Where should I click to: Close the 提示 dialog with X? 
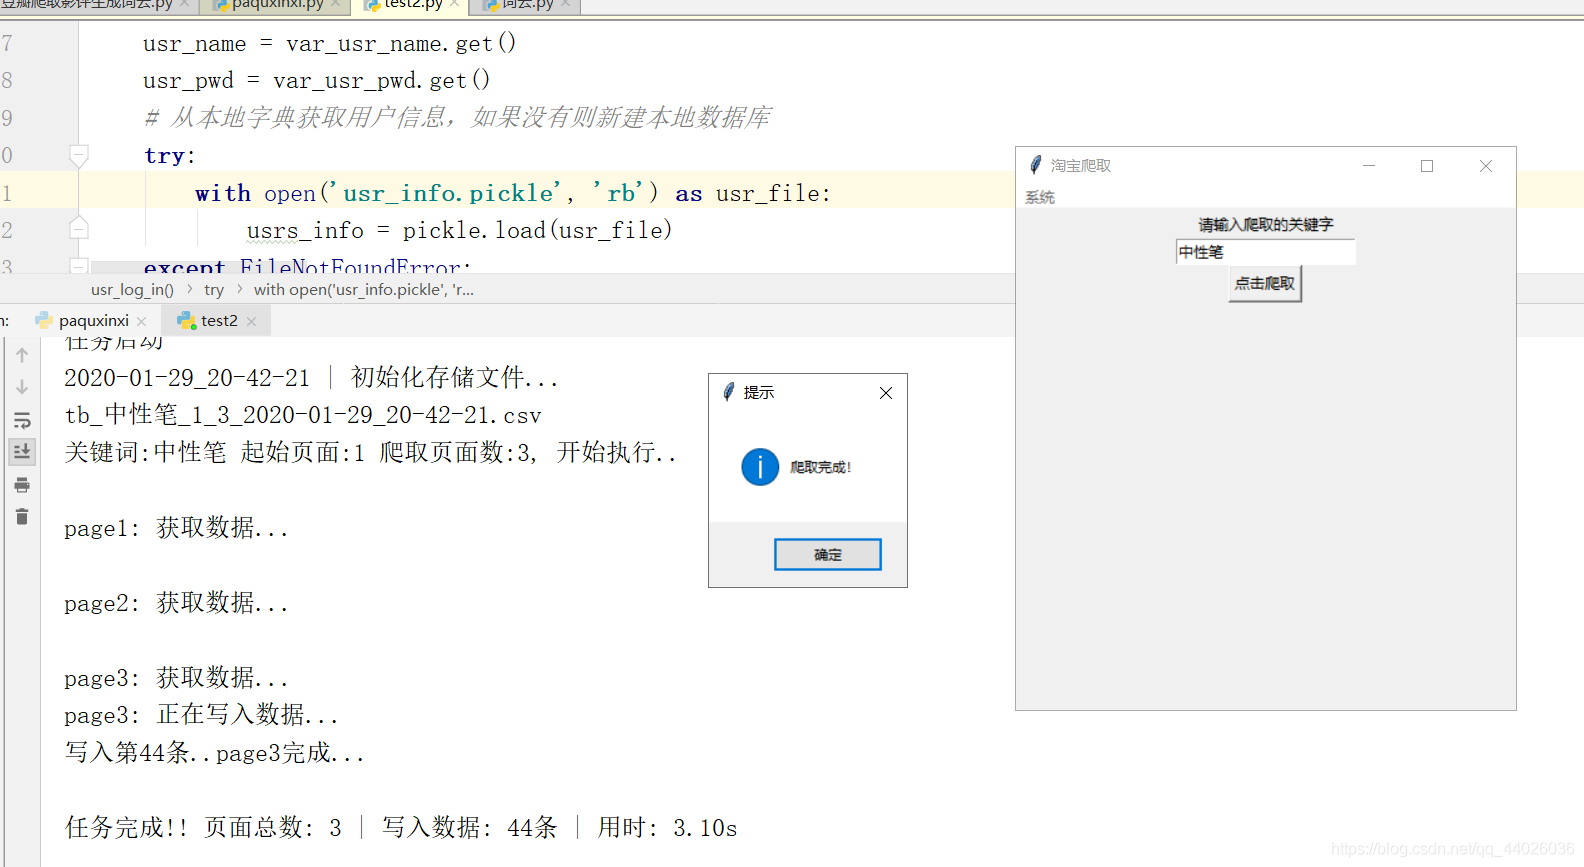[886, 393]
